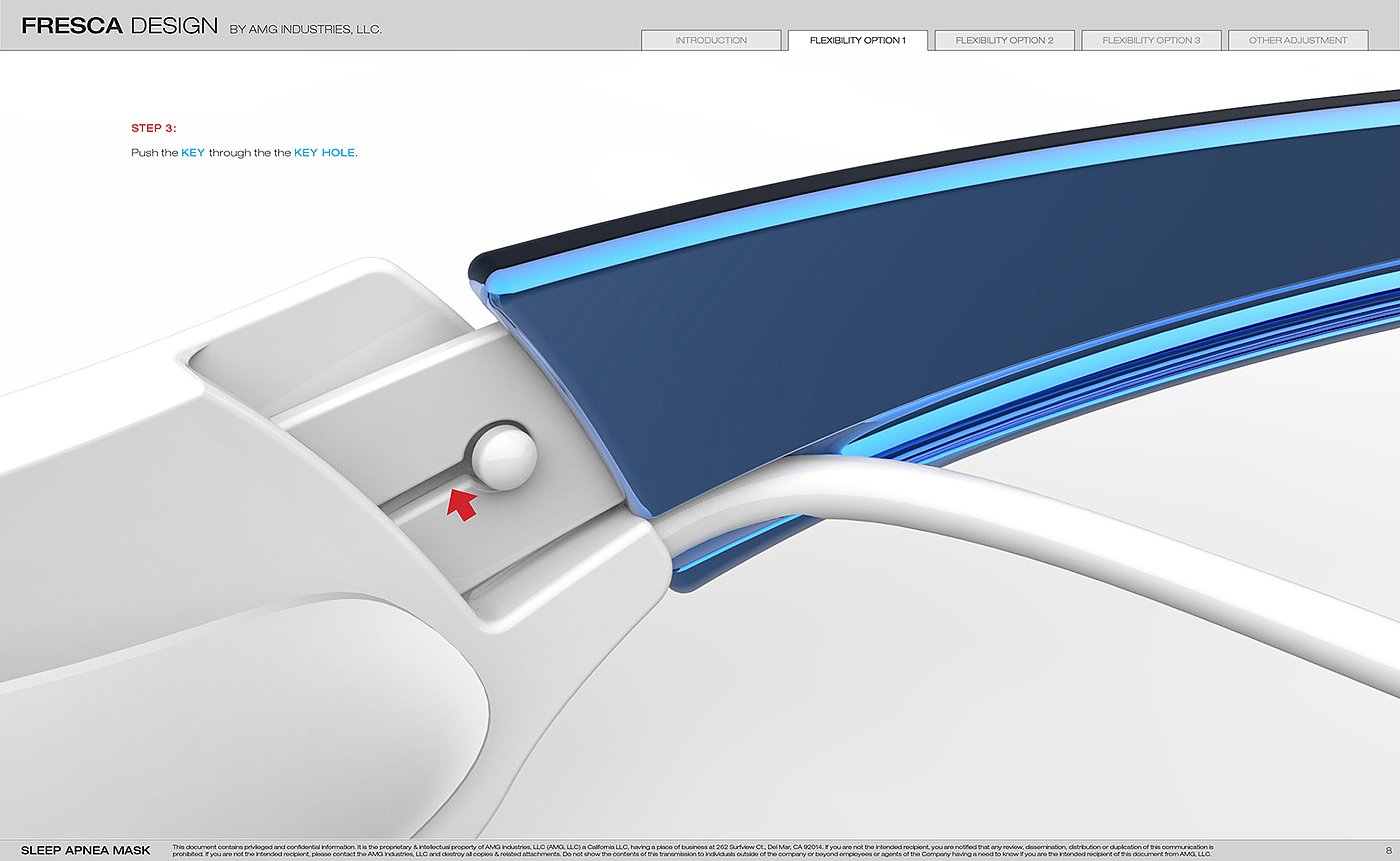Select the "BY AMG INDUSTRIES, LLC." subtitle
The width and height of the screenshot is (1400, 861).
[x=305, y=30]
